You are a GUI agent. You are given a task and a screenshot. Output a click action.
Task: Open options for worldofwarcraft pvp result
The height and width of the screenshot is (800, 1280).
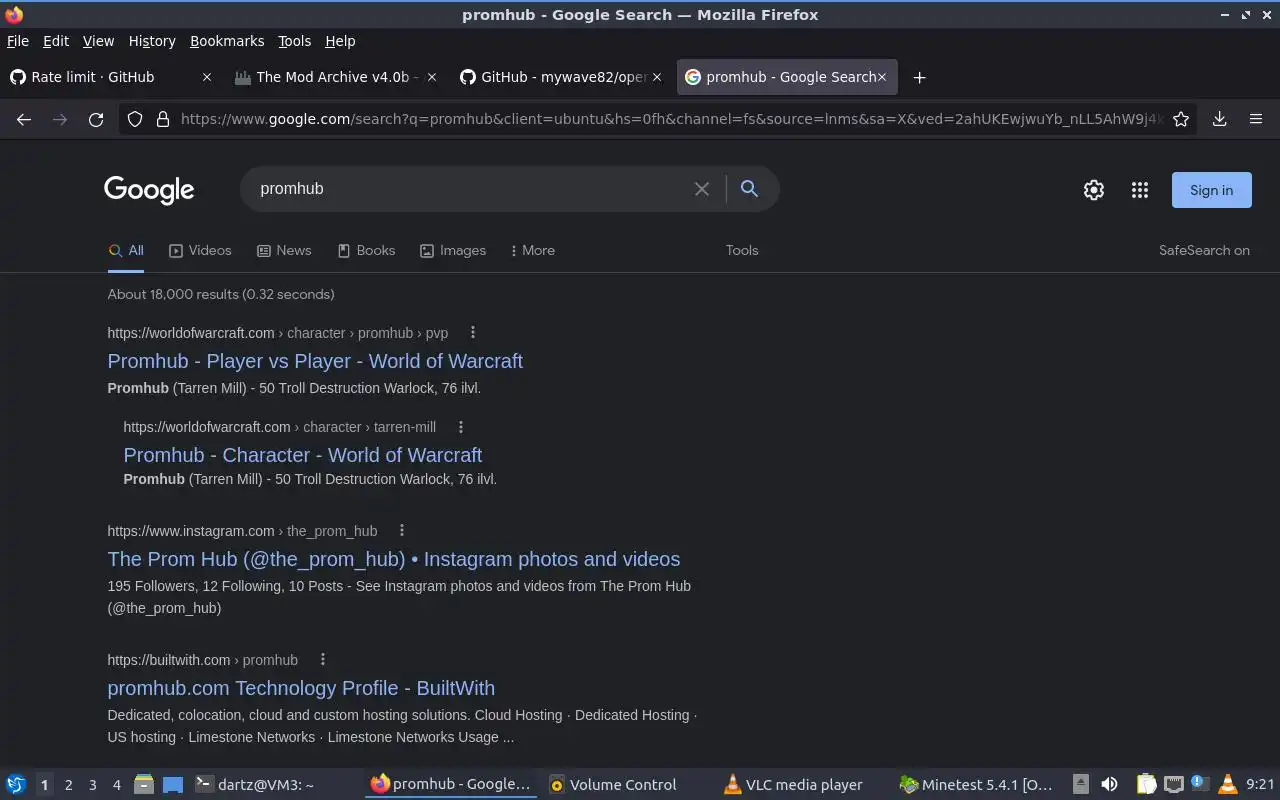(473, 333)
